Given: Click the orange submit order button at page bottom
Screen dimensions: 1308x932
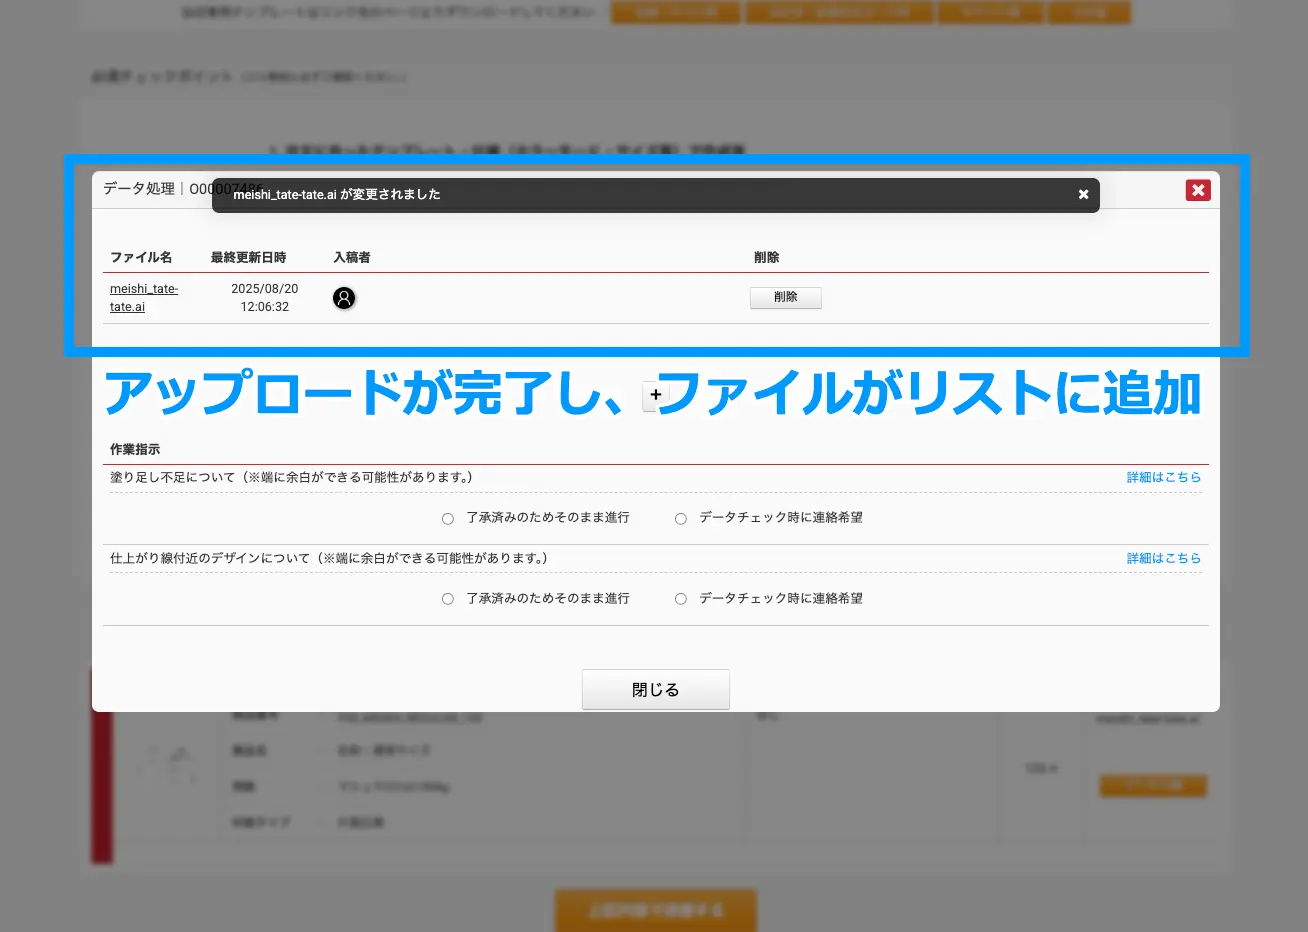Looking at the screenshot, I should tap(655, 910).
